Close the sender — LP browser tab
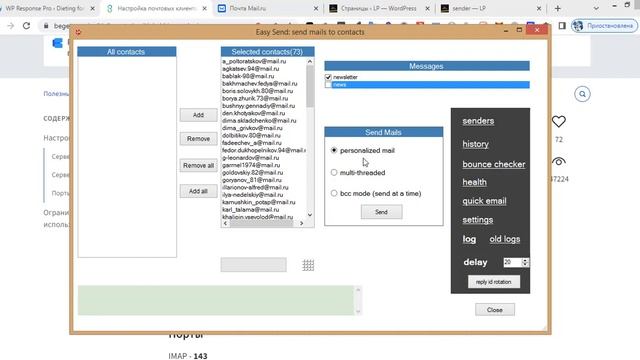 click(x=539, y=8)
